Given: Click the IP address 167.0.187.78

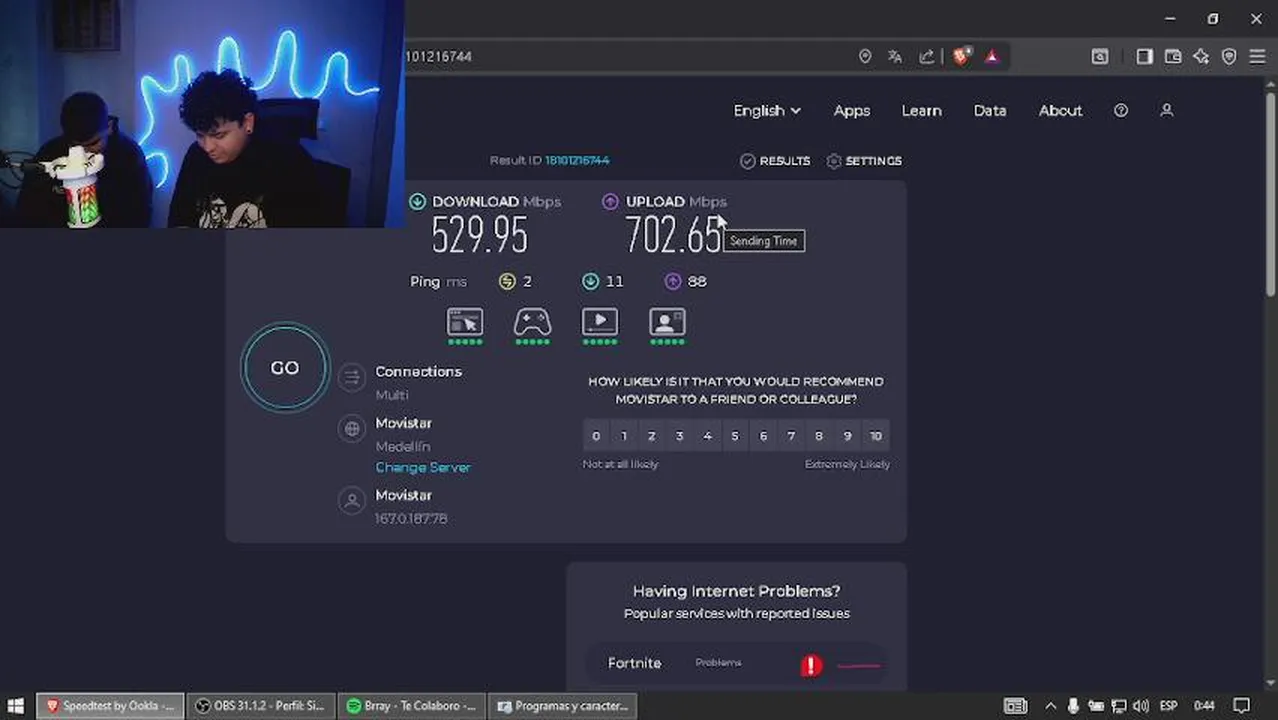Looking at the screenshot, I should [x=411, y=519].
